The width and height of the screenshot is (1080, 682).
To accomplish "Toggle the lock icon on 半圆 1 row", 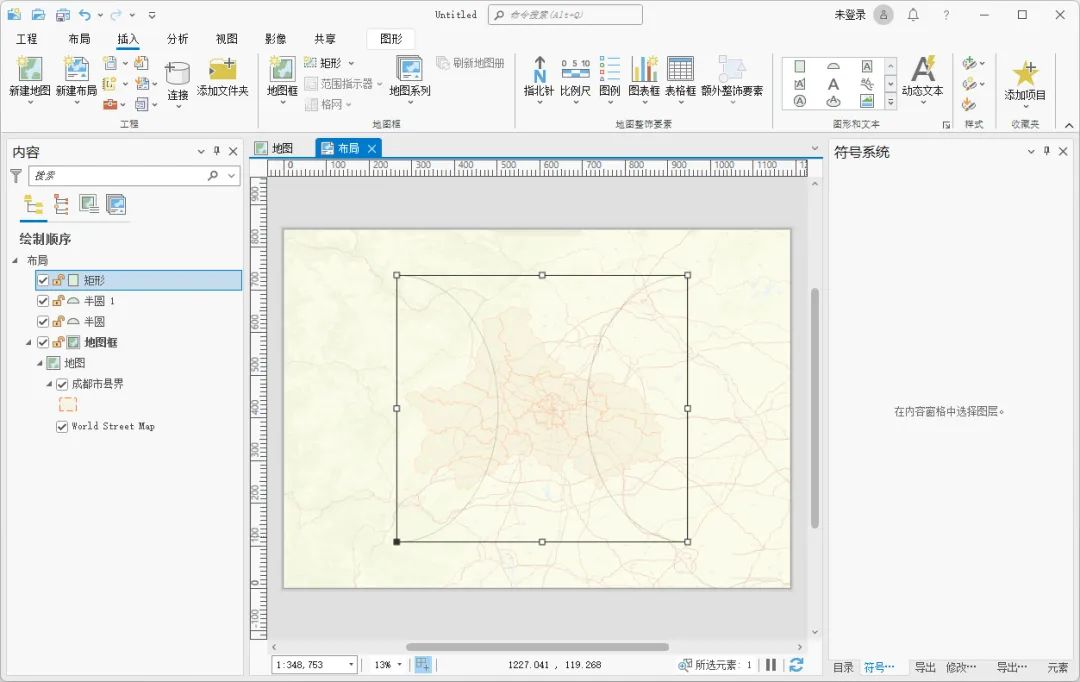I will click(59, 301).
